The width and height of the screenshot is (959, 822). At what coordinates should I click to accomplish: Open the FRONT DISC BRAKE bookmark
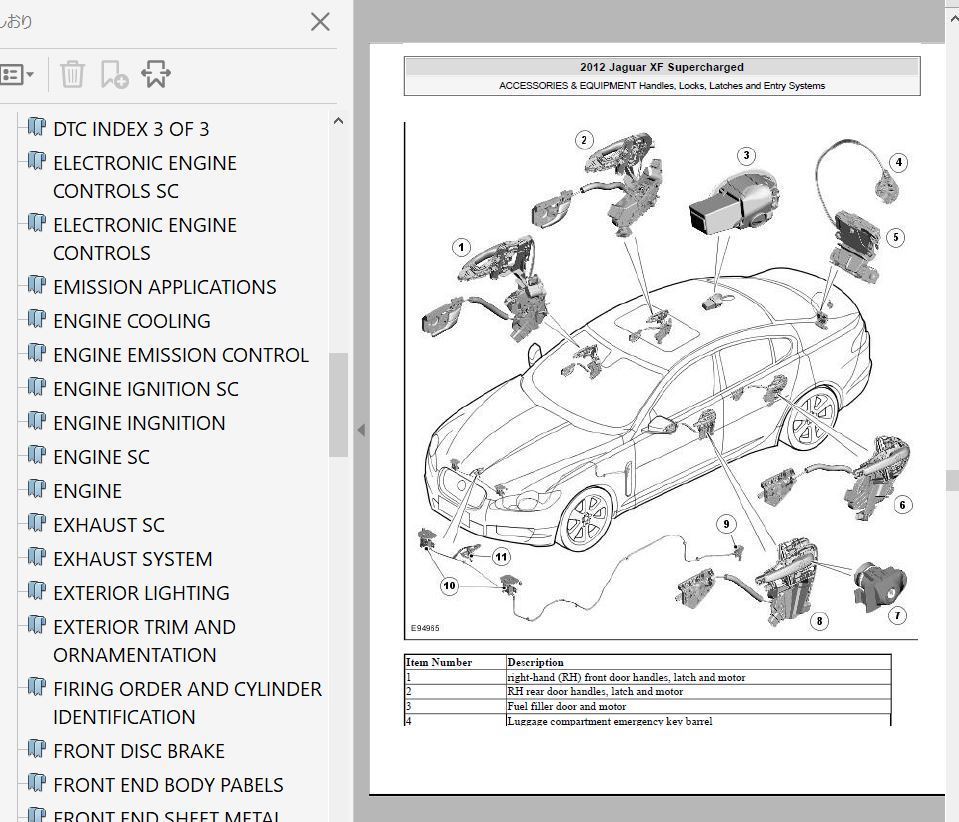[138, 751]
